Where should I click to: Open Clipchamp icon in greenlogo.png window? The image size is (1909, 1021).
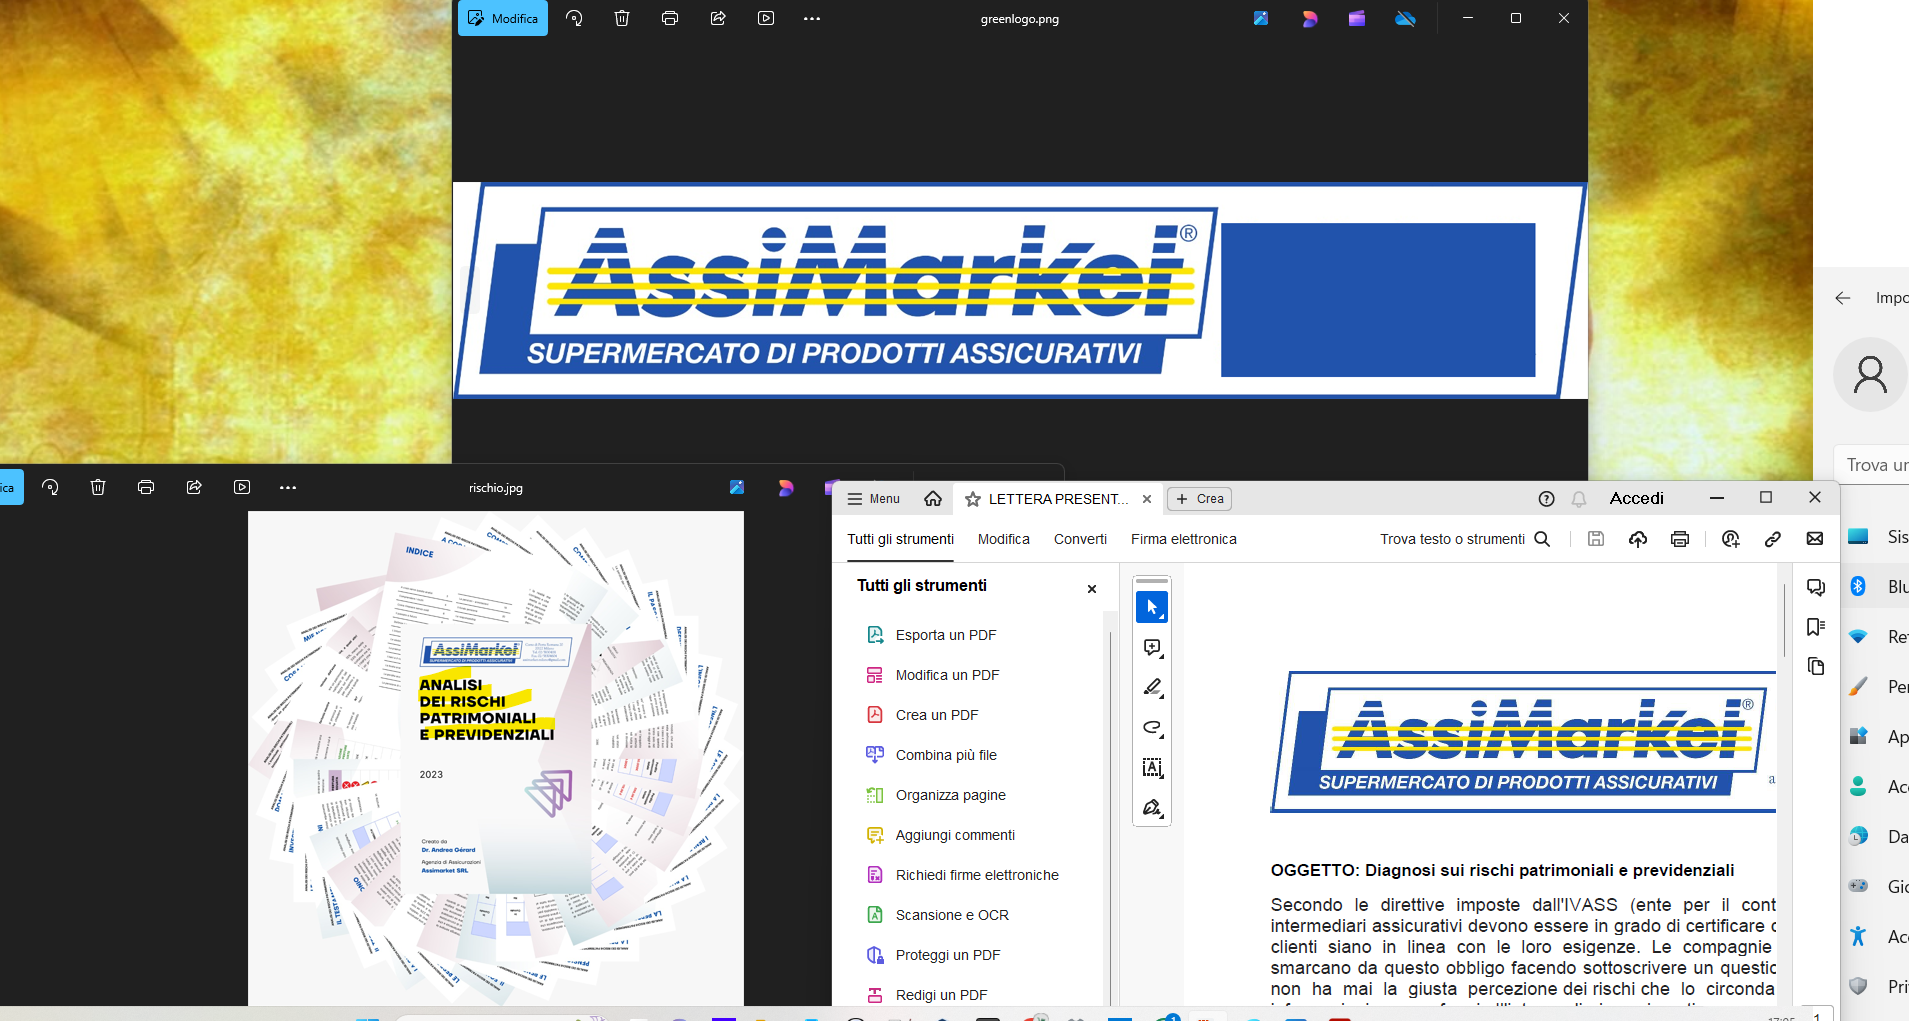(1357, 18)
